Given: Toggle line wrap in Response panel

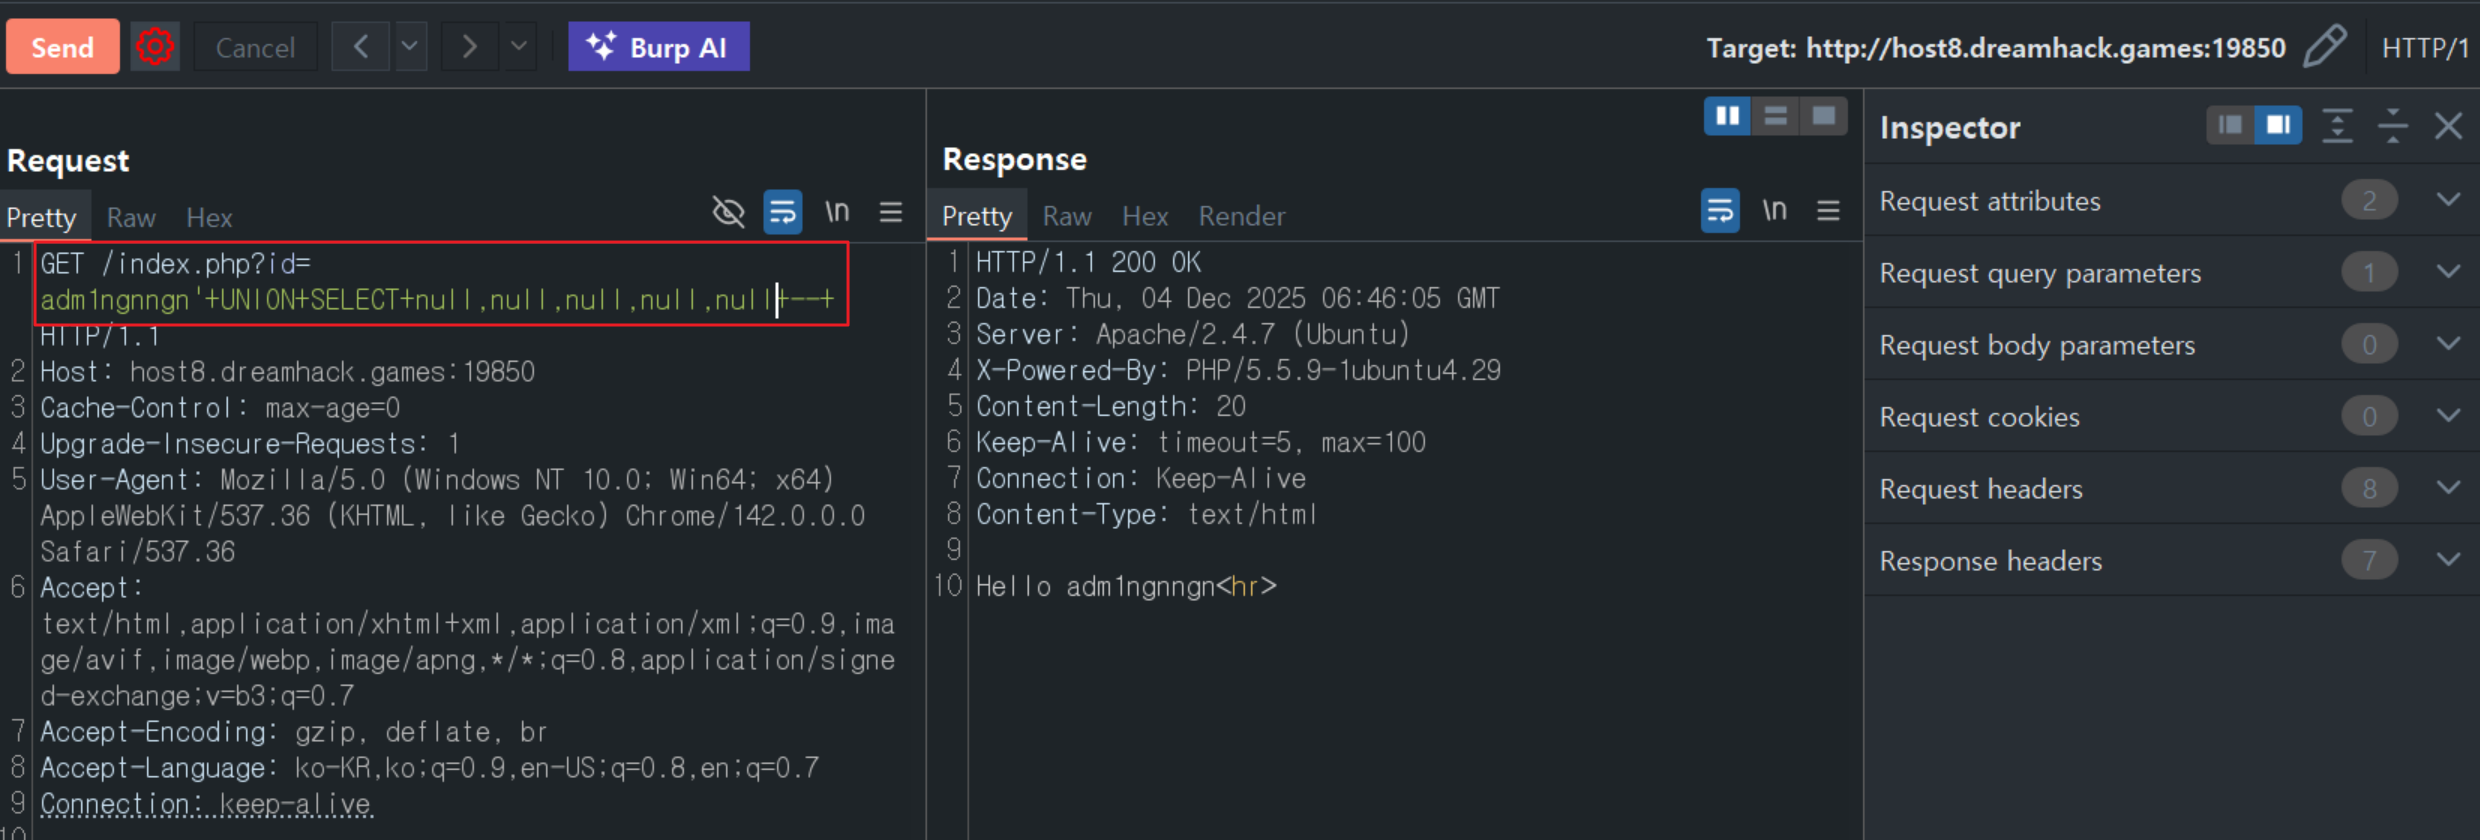Looking at the screenshot, I should pyautogui.click(x=1720, y=211).
